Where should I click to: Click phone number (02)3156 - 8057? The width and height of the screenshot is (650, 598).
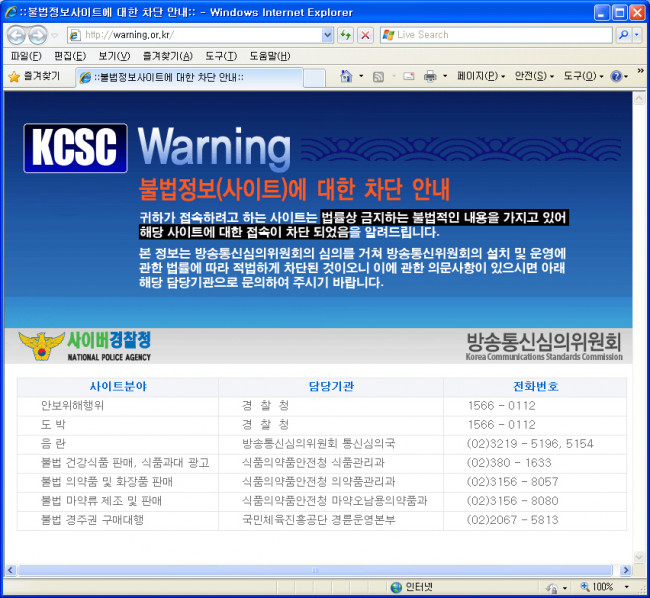pyautogui.click(x=512, y=482)
